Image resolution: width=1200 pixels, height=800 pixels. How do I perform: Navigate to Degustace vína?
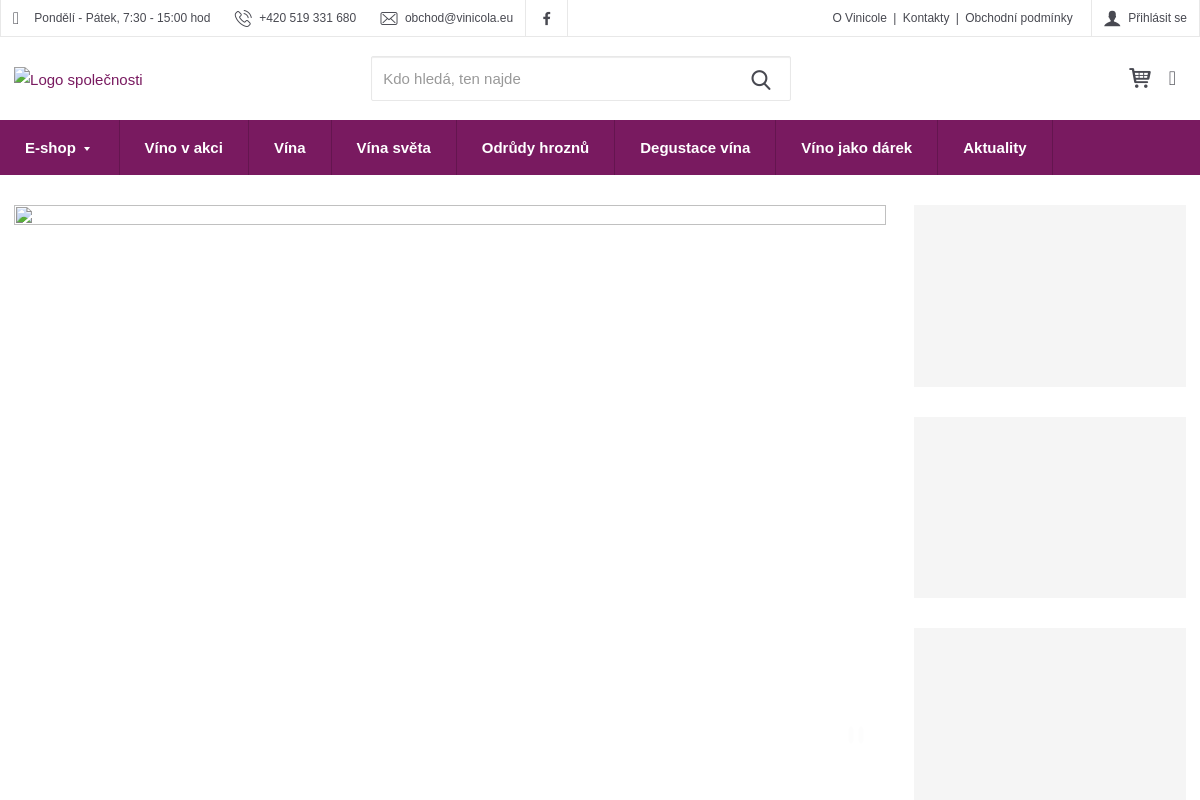click(695, 148)
